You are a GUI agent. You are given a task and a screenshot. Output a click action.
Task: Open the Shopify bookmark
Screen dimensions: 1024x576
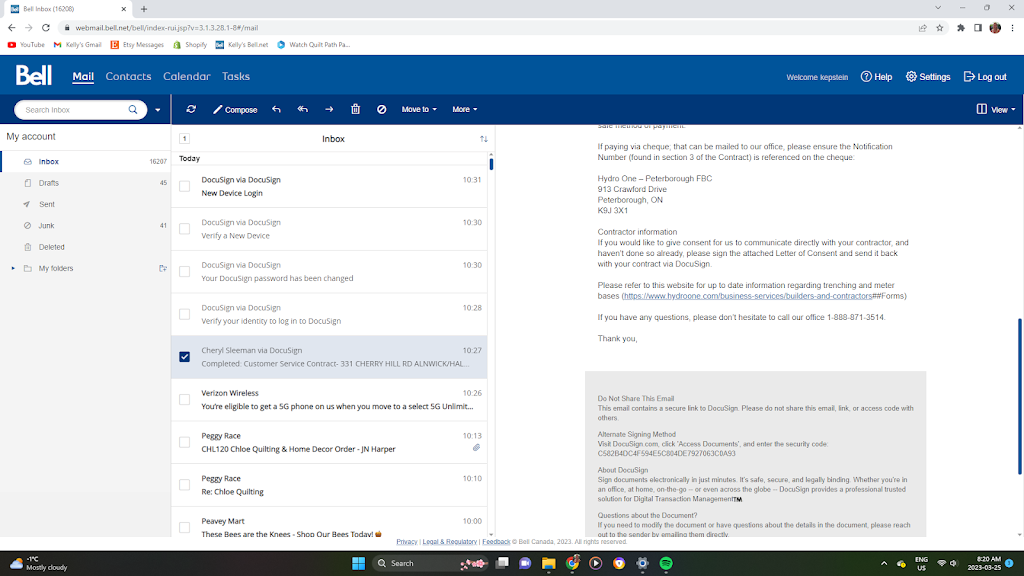click(190, 45)
